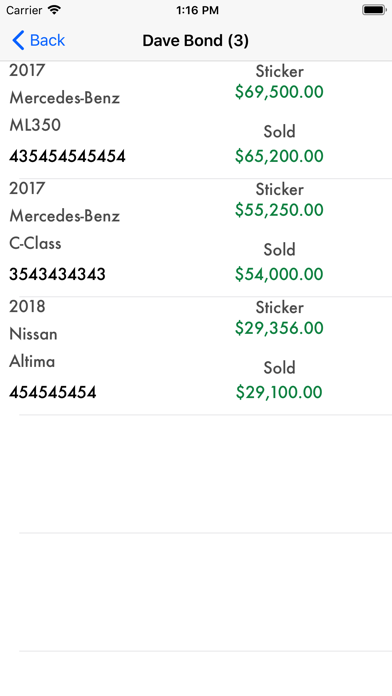Tap sticker price $29,356.00
Viewport: 392px width, 696px height.
click(279, 328)
